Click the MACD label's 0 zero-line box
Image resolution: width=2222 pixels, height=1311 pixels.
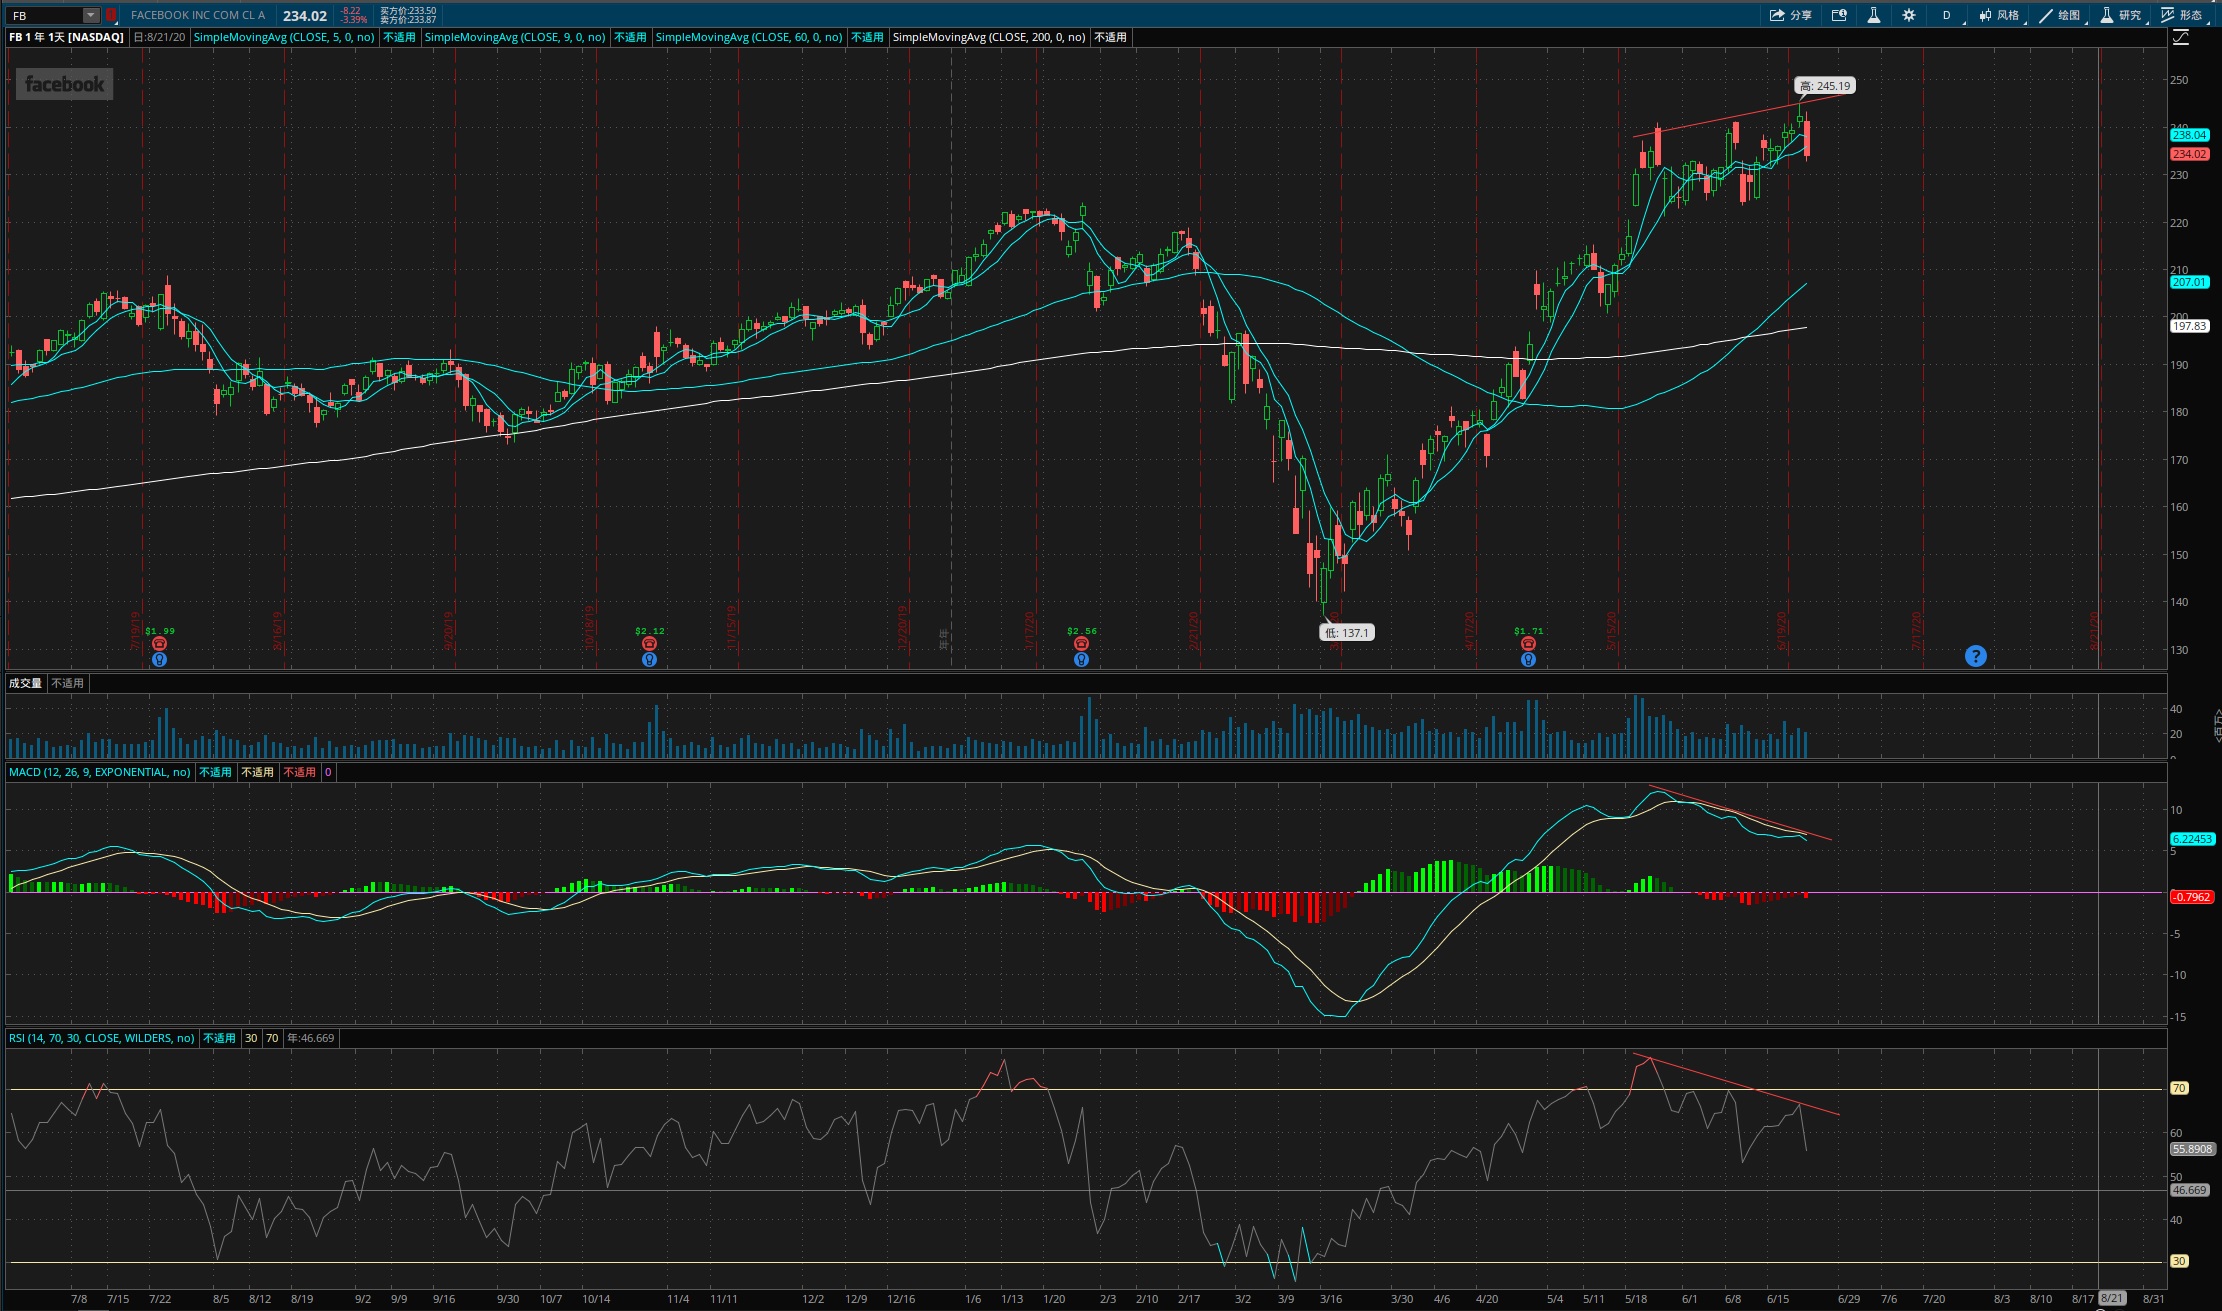(328, 772)
